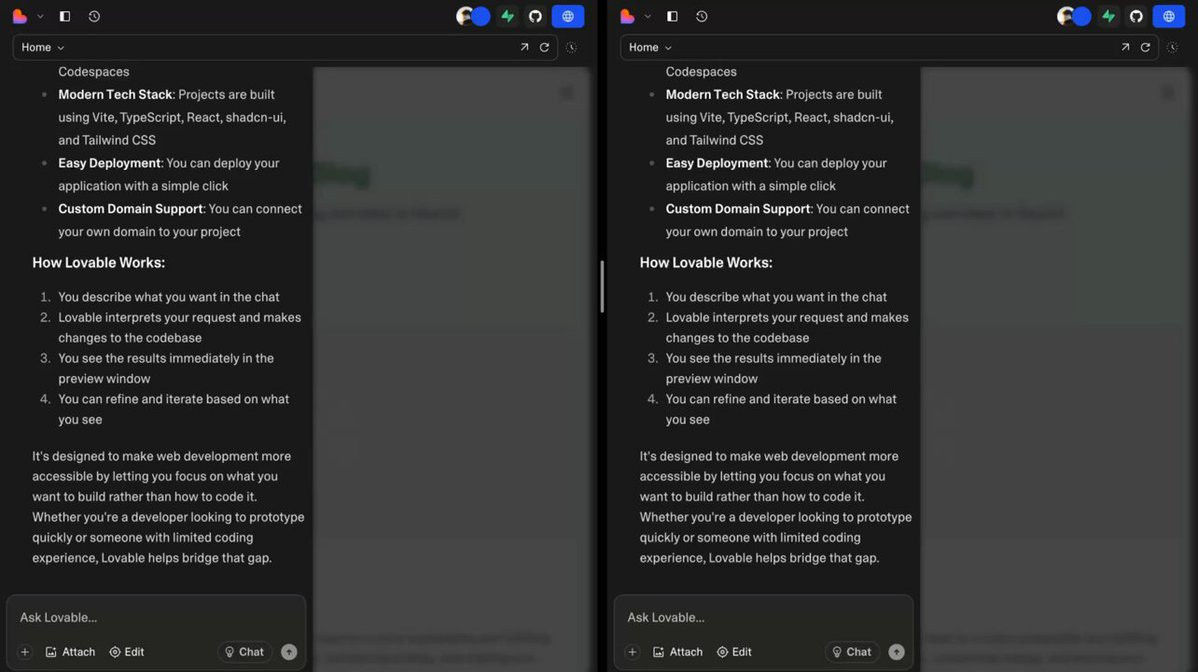This screenshot has height=672, width=1198.
Task: Click the user avatar in right window
Action: (x=1065, y=16)
